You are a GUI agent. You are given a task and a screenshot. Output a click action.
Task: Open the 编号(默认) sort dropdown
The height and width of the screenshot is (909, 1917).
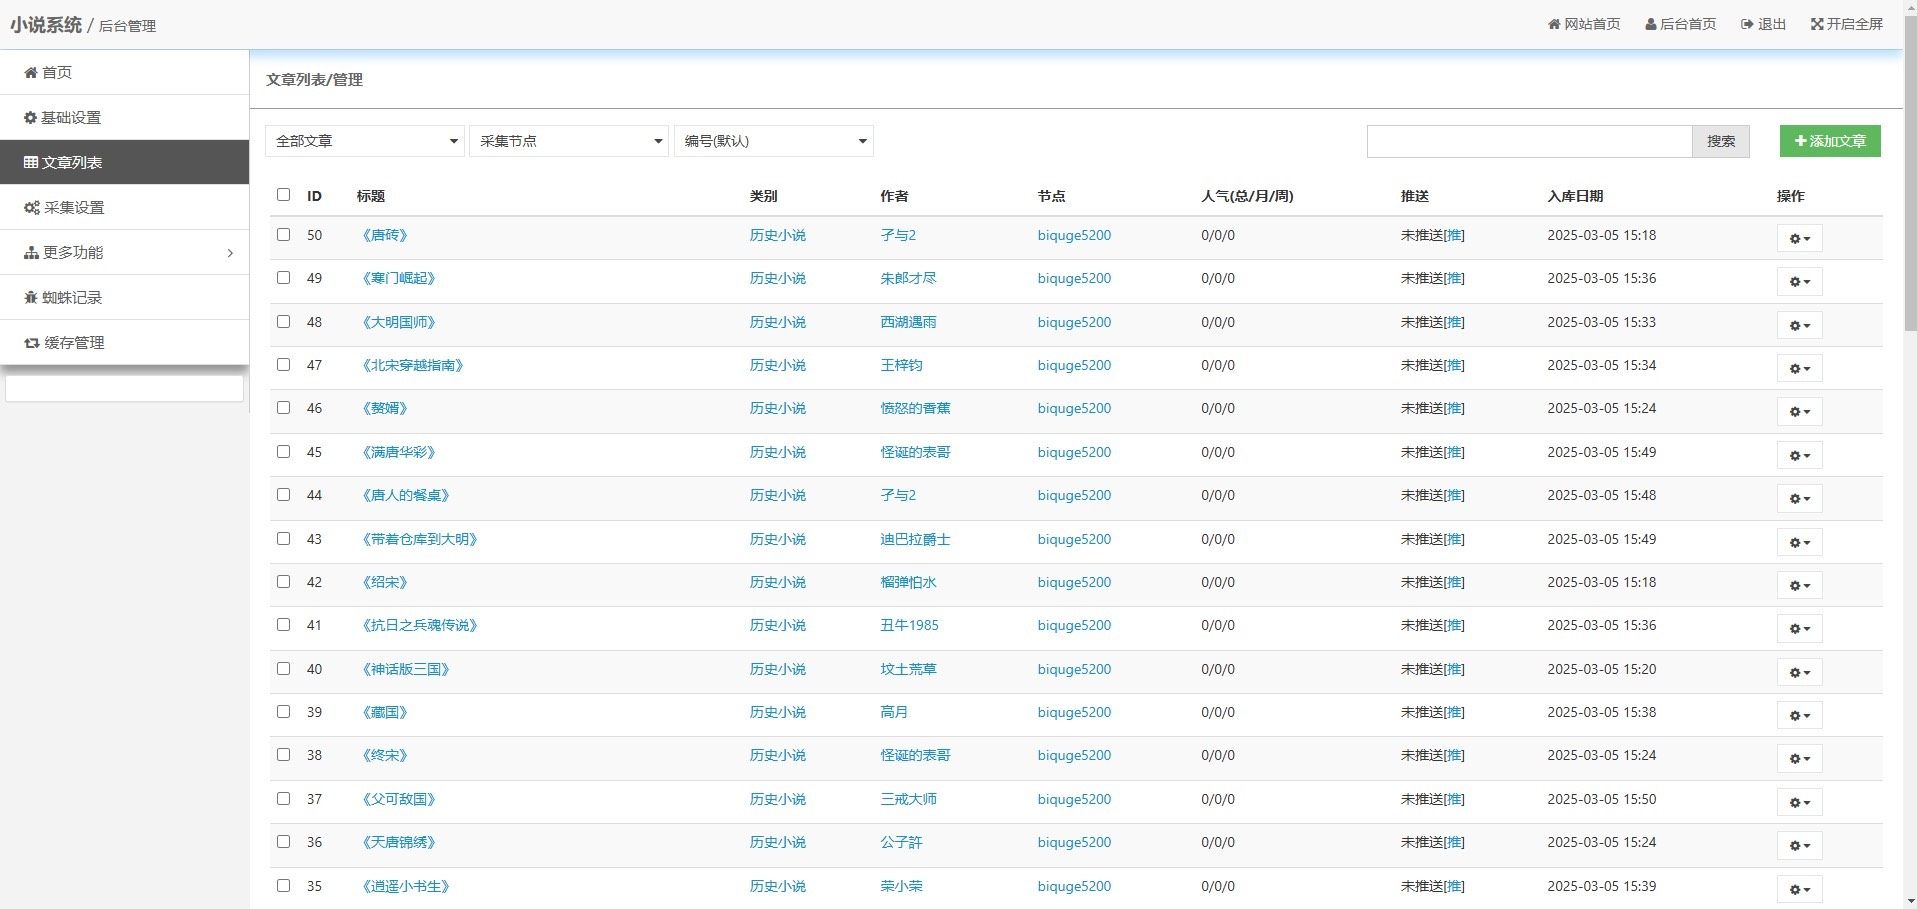click(x=773, y=141)
